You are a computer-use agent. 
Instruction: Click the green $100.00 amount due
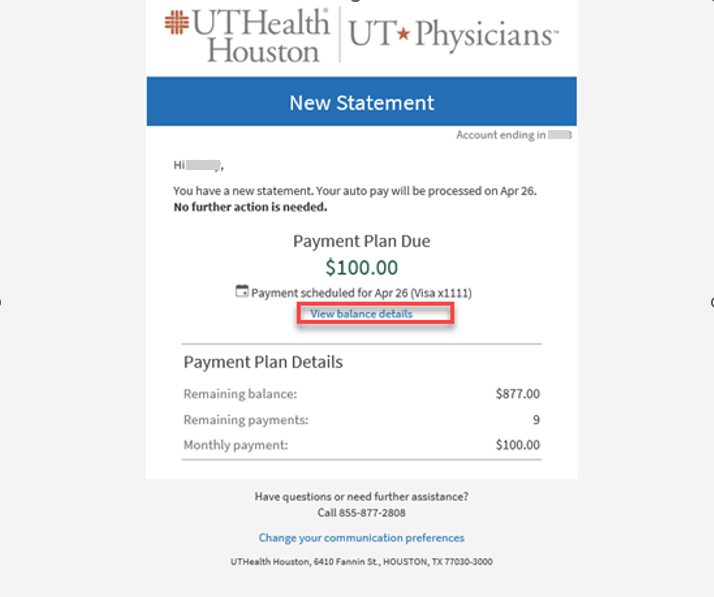[361, 267]
